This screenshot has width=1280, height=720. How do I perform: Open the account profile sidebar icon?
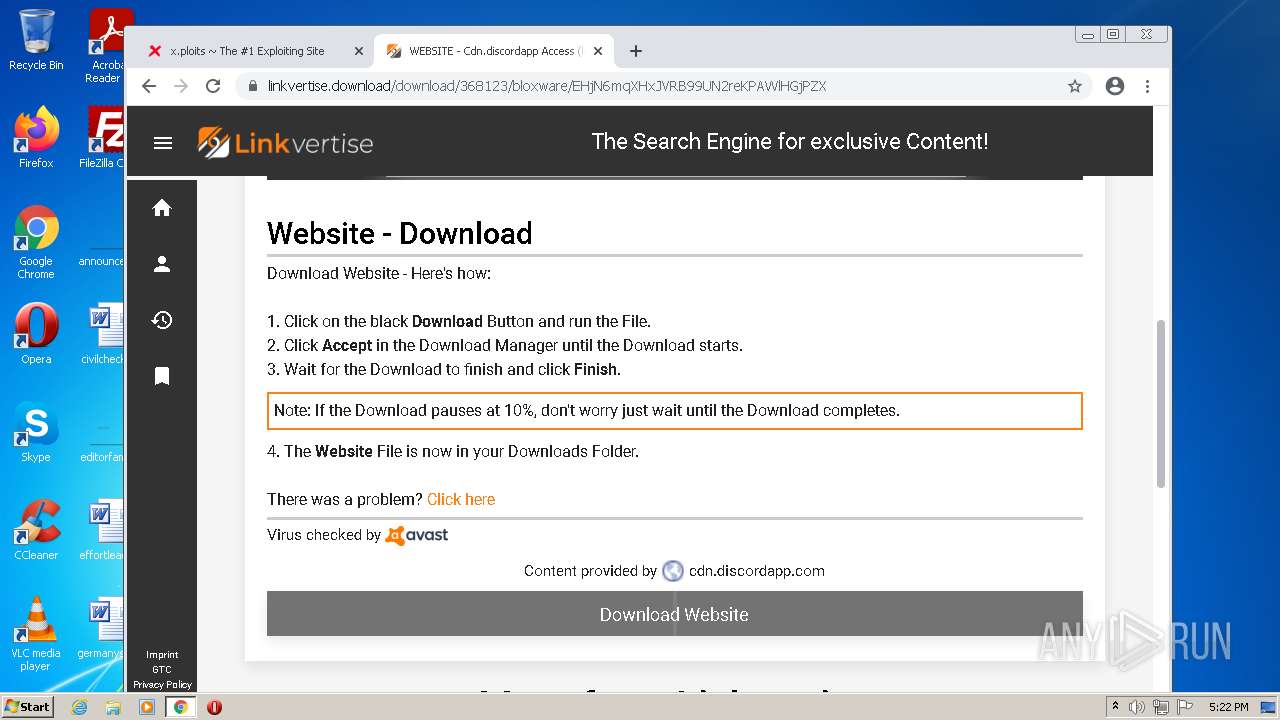162,264
